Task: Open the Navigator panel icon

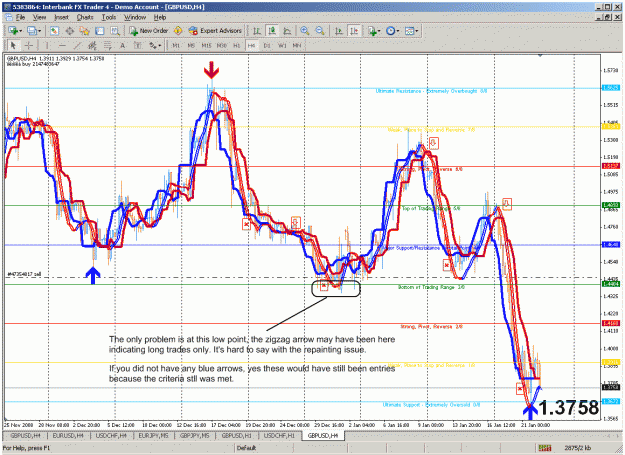Action: 85,31
